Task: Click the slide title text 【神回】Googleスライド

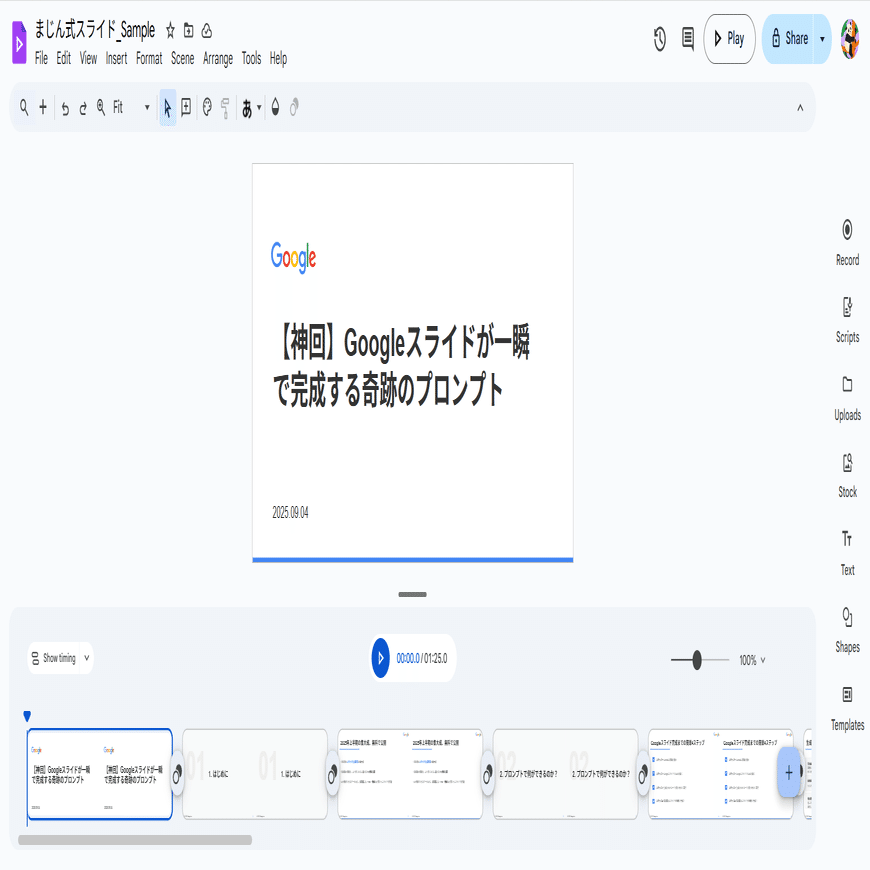Action: [x=401, y=366]
